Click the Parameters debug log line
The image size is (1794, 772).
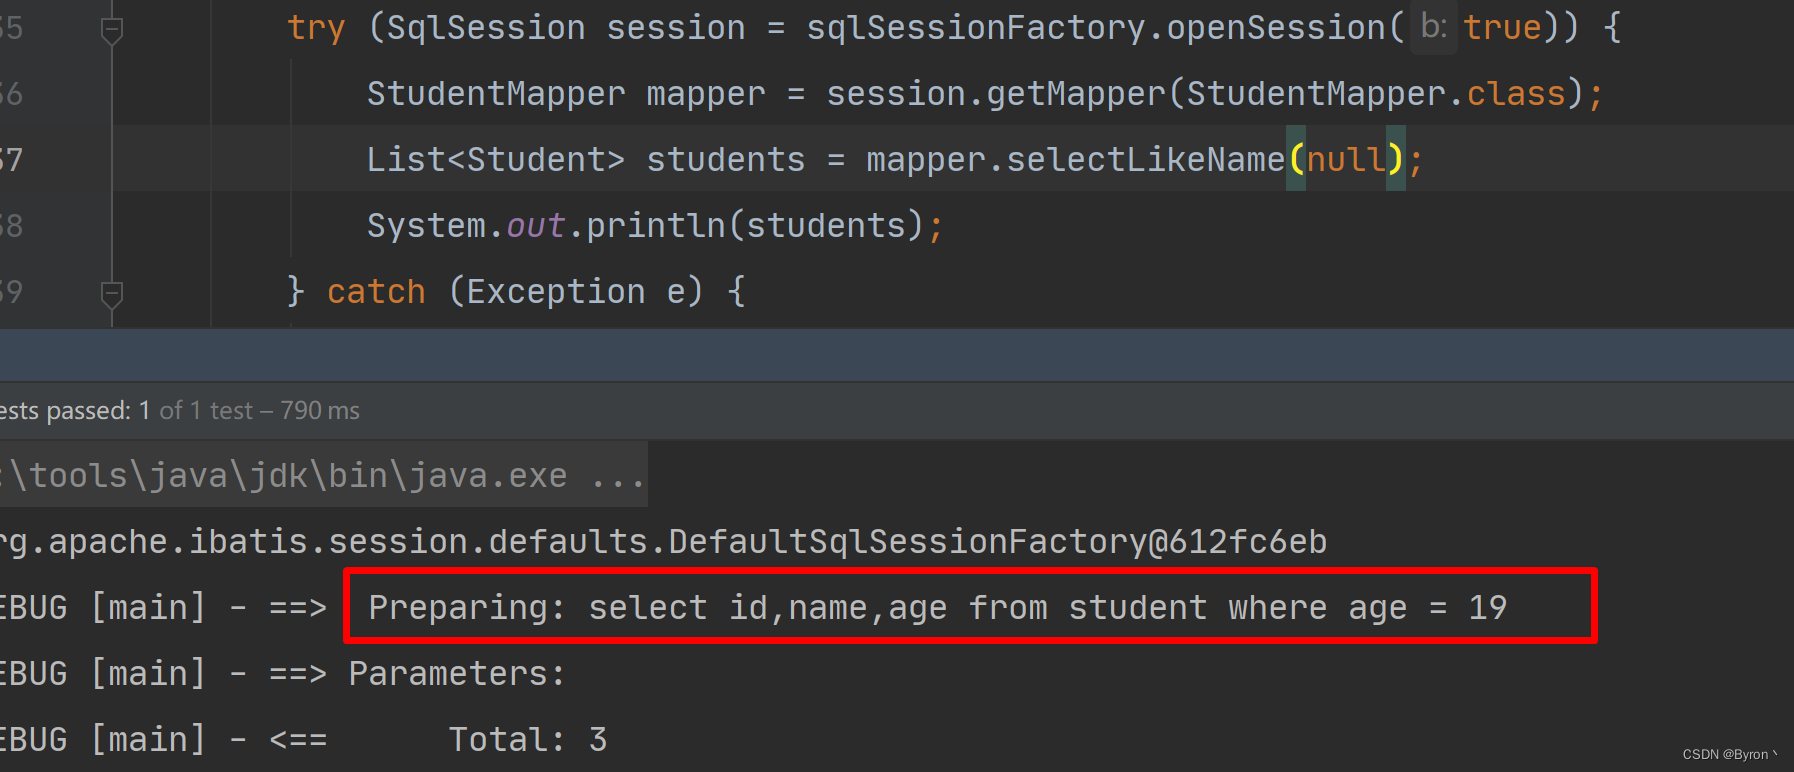click(x=283, y=673)
